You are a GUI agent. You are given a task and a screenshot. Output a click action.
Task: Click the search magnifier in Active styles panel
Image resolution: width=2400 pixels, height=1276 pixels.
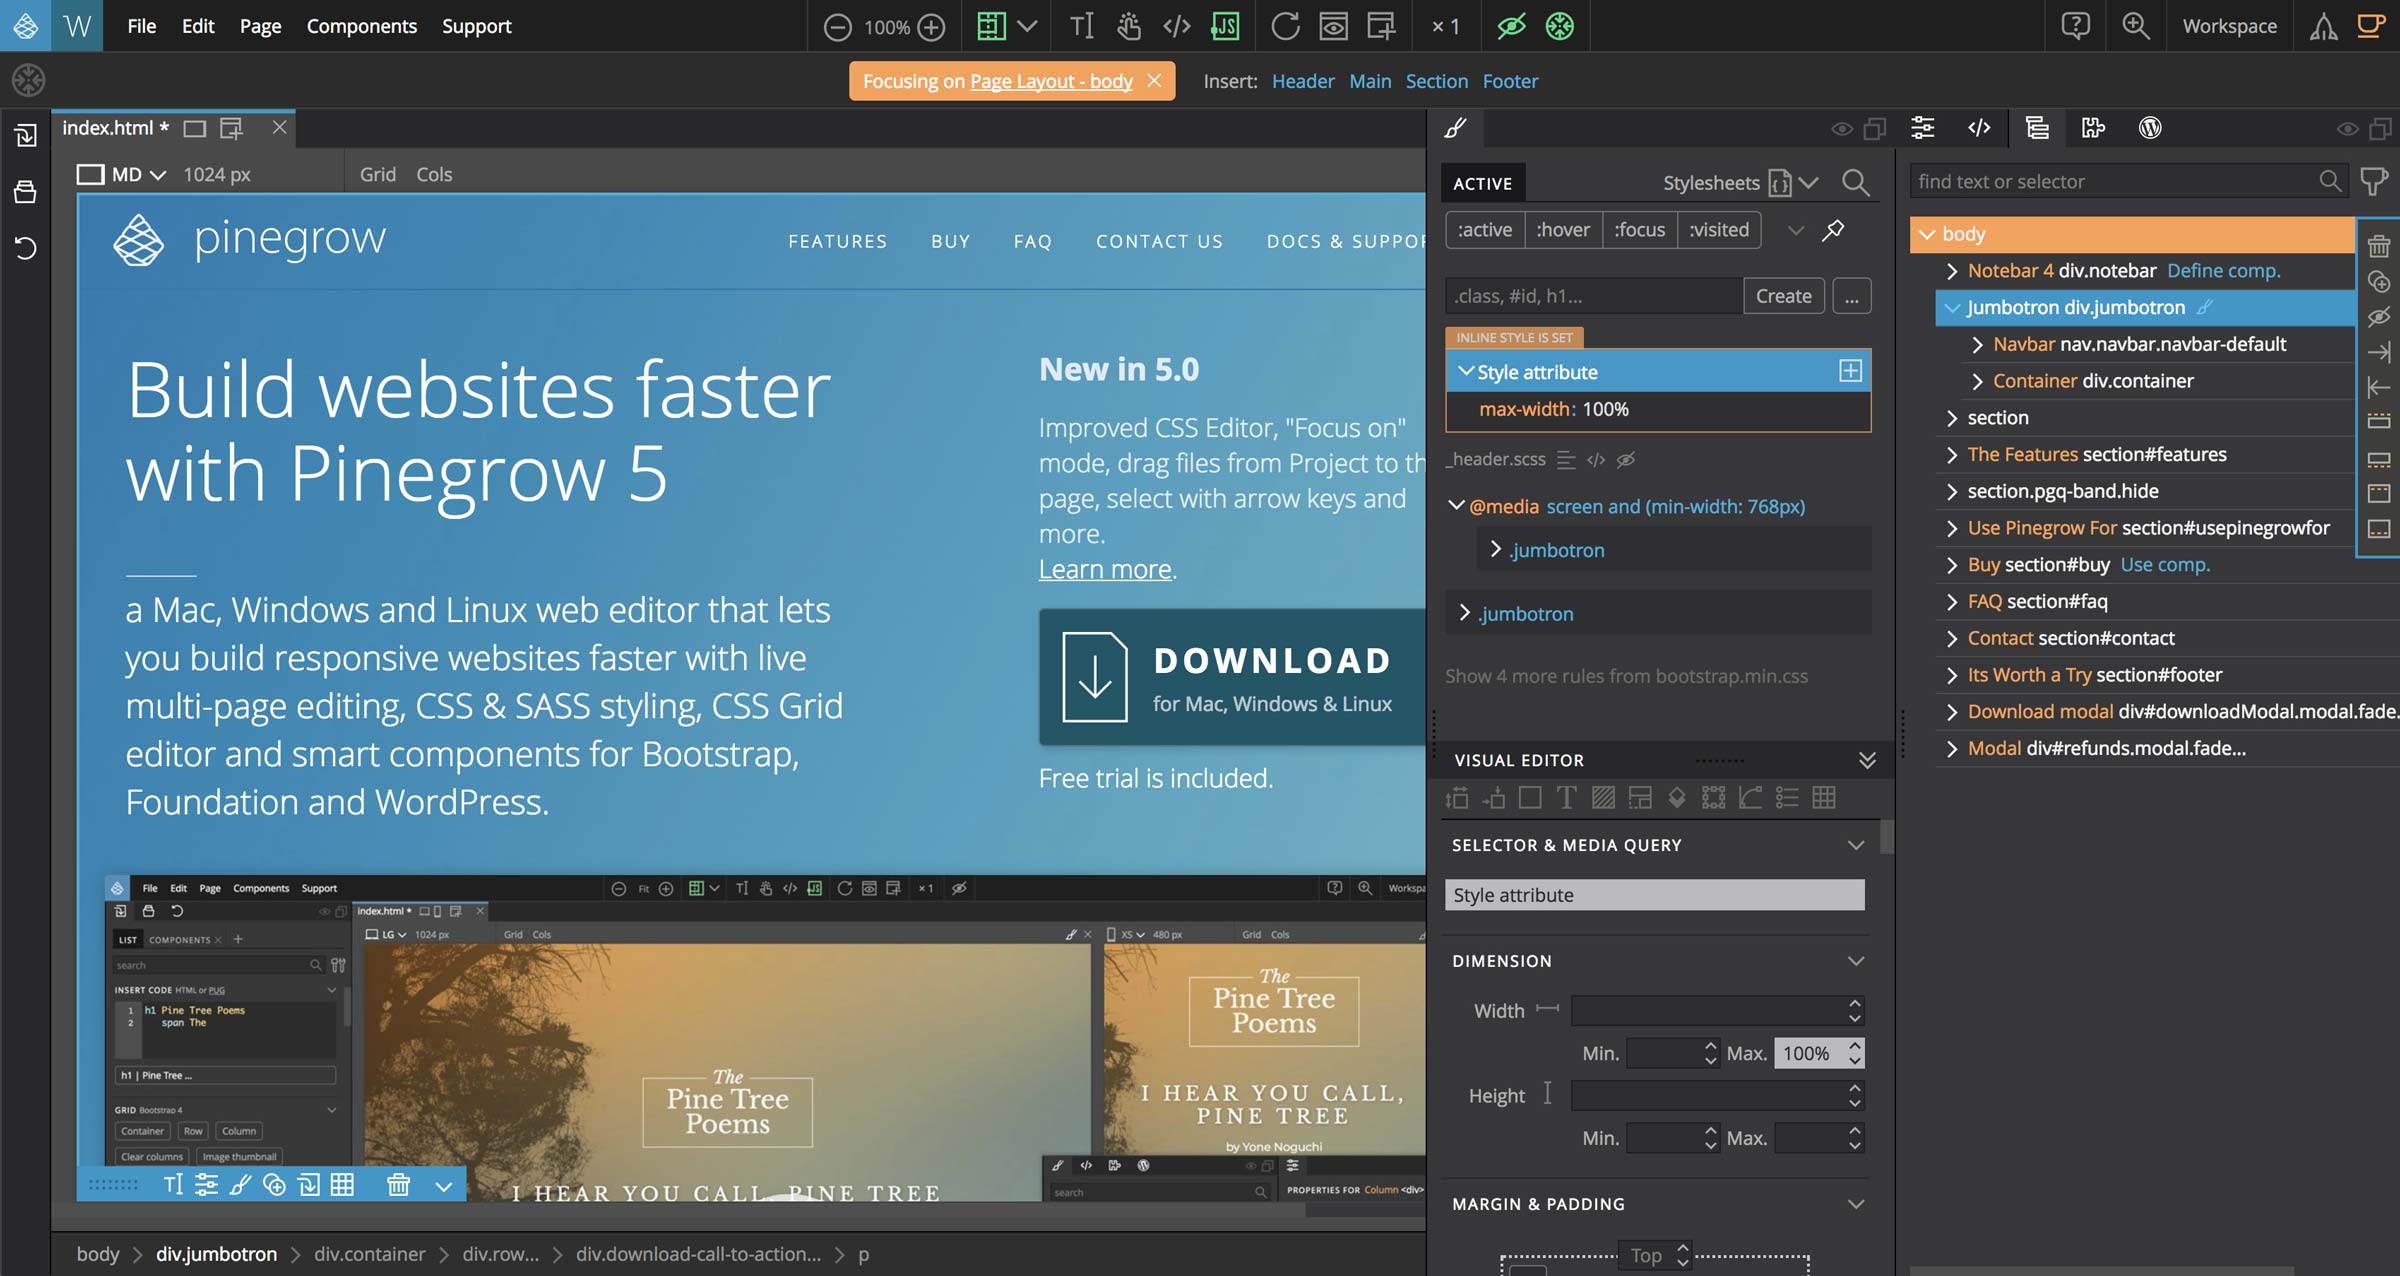[x=1855, y=183]
